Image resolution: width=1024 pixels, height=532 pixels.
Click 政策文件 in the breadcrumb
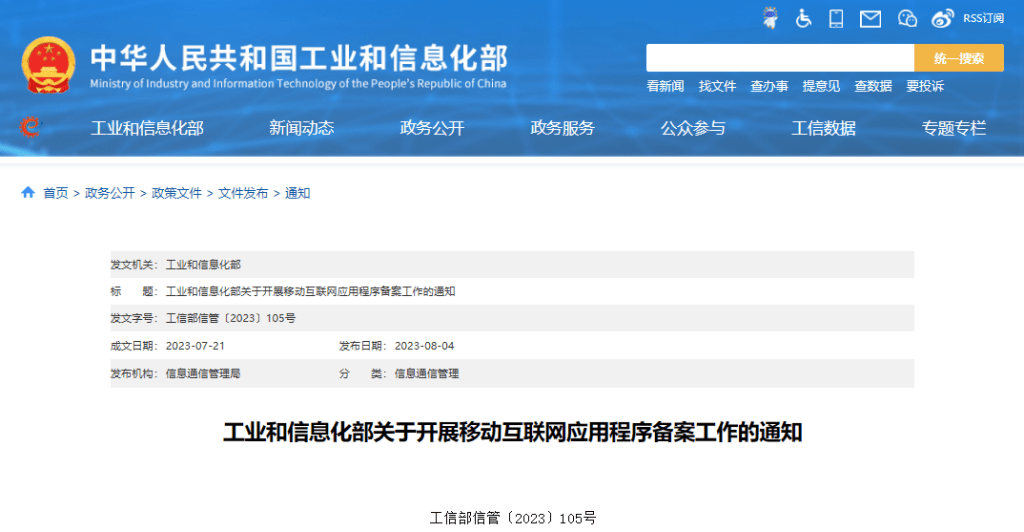click(176, 193)
